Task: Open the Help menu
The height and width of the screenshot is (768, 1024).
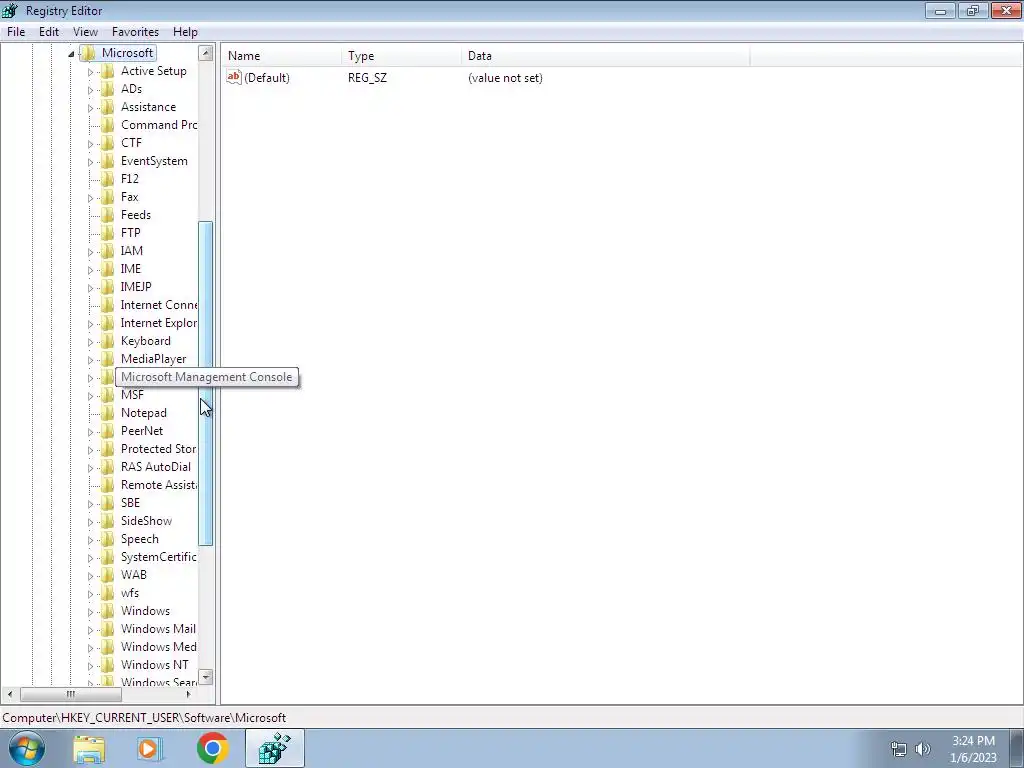Action: point(185,31)
